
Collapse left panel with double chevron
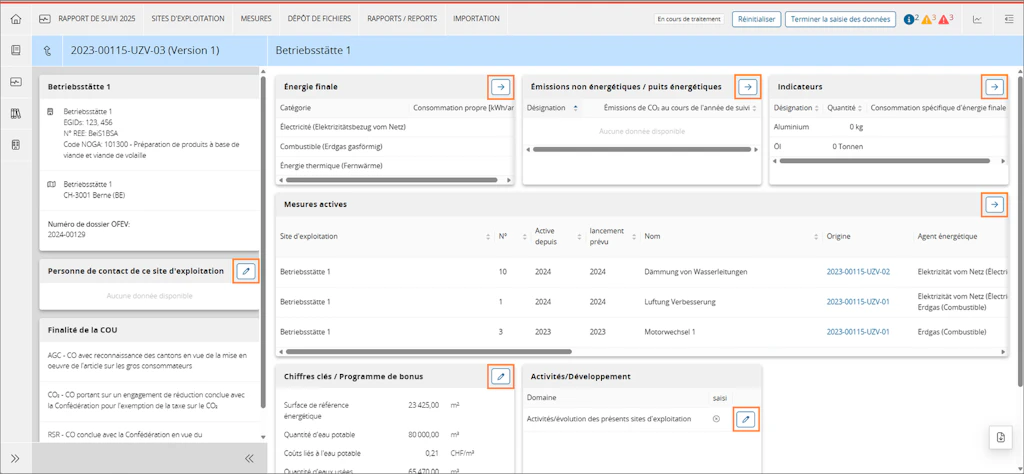[x=249, y=458]
